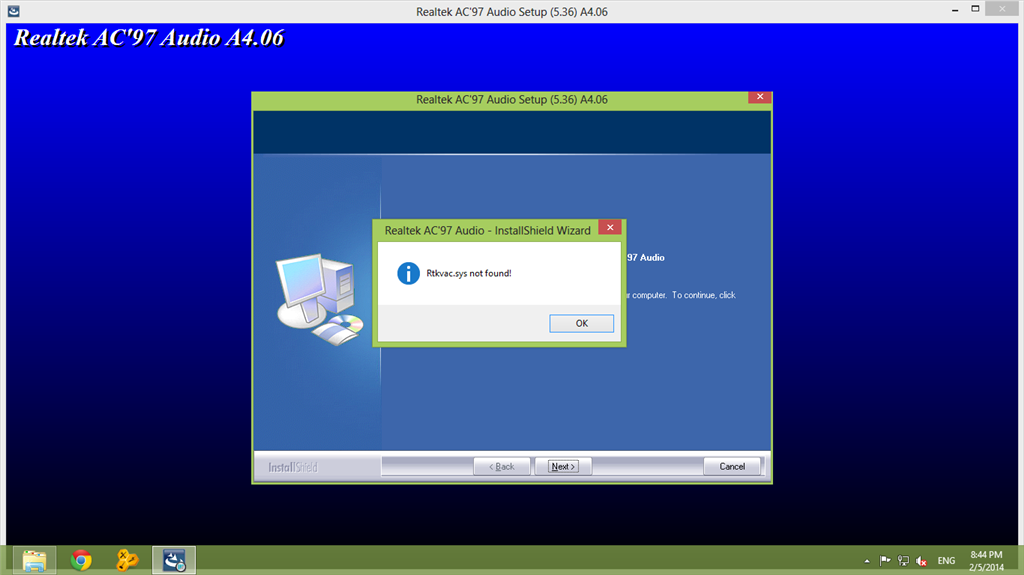Click the setup app icon in title bar
Image resolution: width=1024 pixels, height=575 pixels.
[13, 11]
